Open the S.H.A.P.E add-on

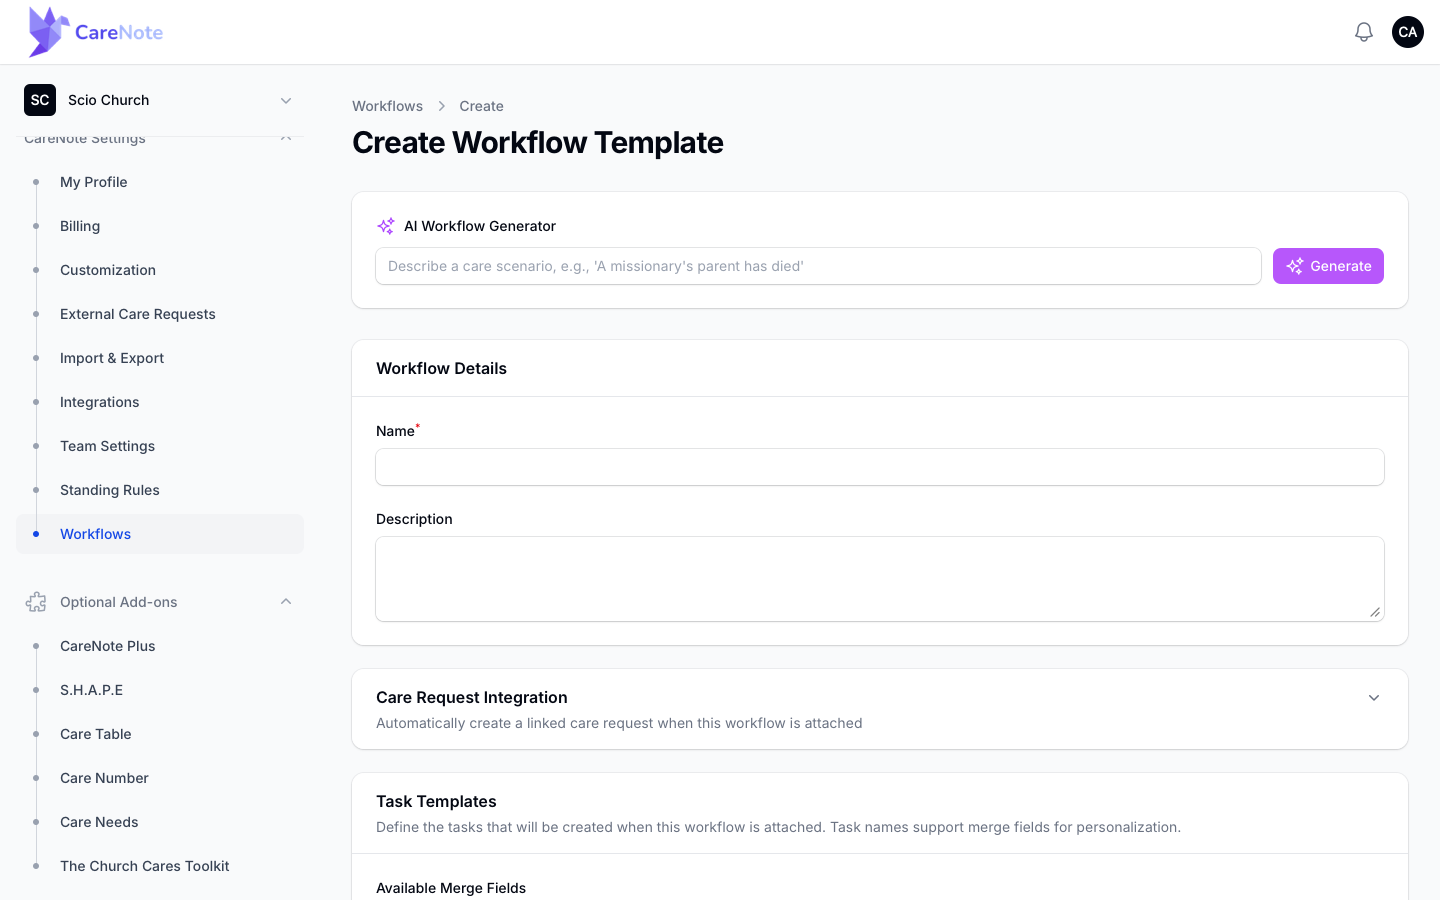(160, 690)
